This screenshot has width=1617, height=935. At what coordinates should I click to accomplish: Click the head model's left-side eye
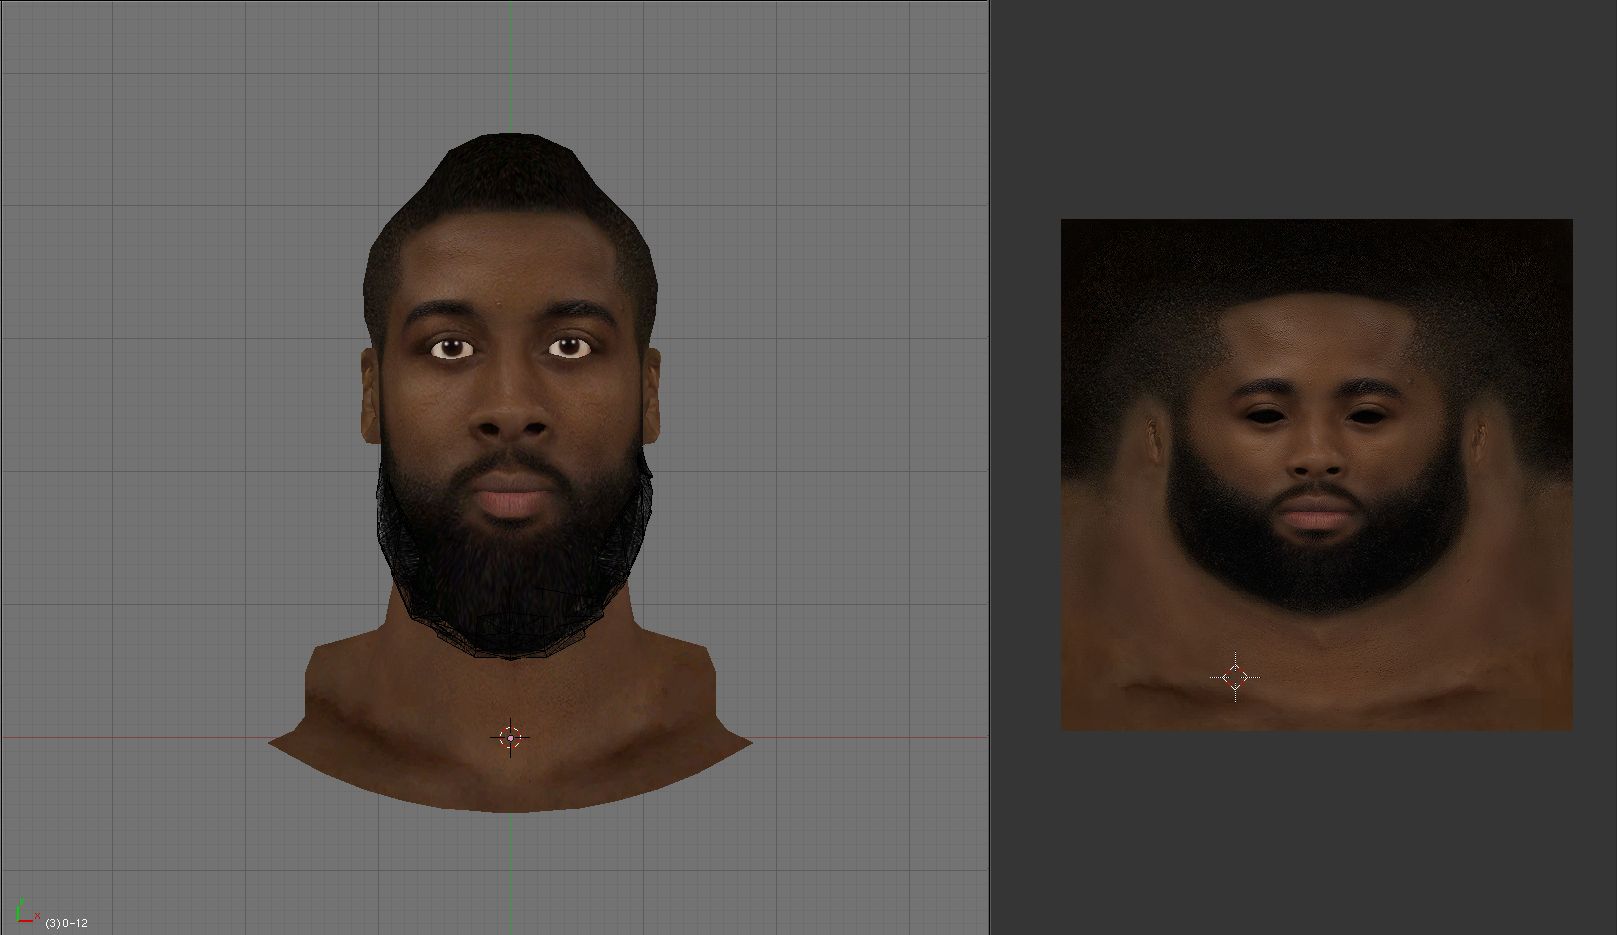point(452,348)
